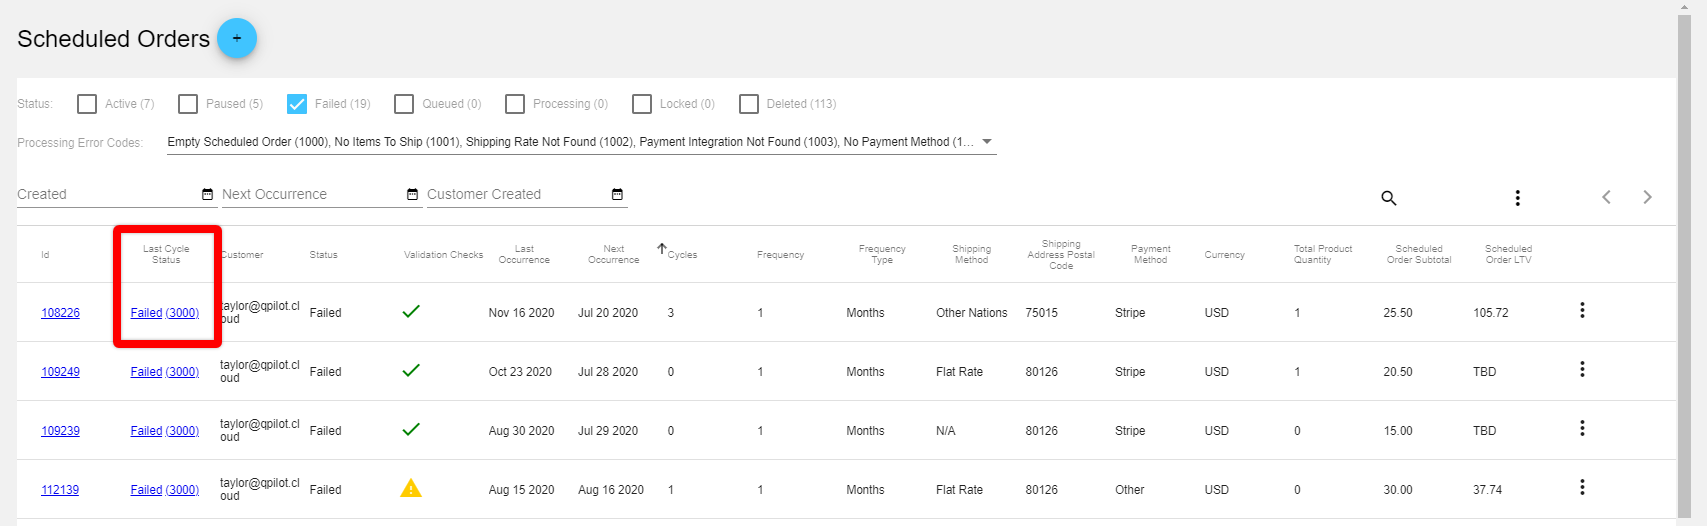Sort by Scheduled Order Subtotal header
Image resolution: width=1707 pixels, height=526 pixels.
1419,254
